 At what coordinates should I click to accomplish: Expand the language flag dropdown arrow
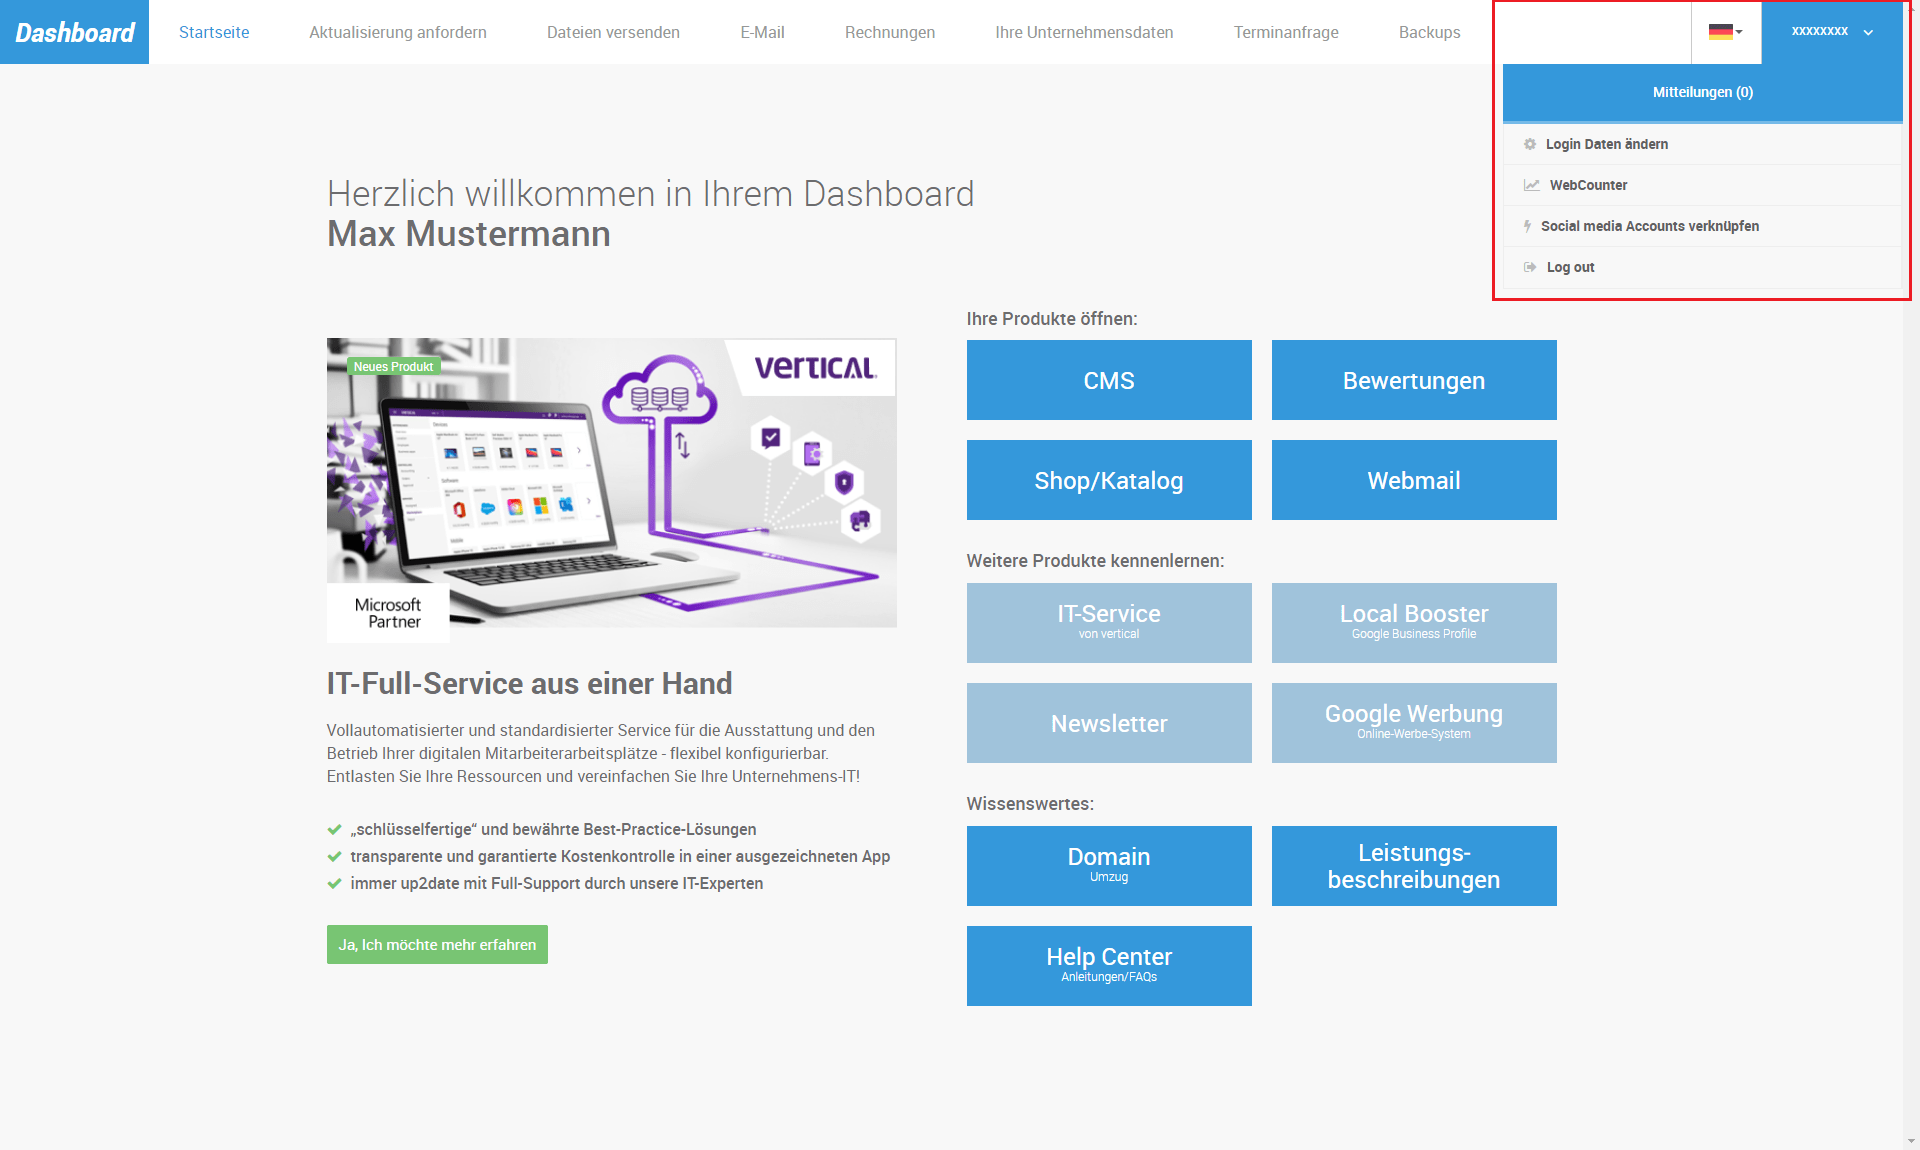click(1738, 32)
